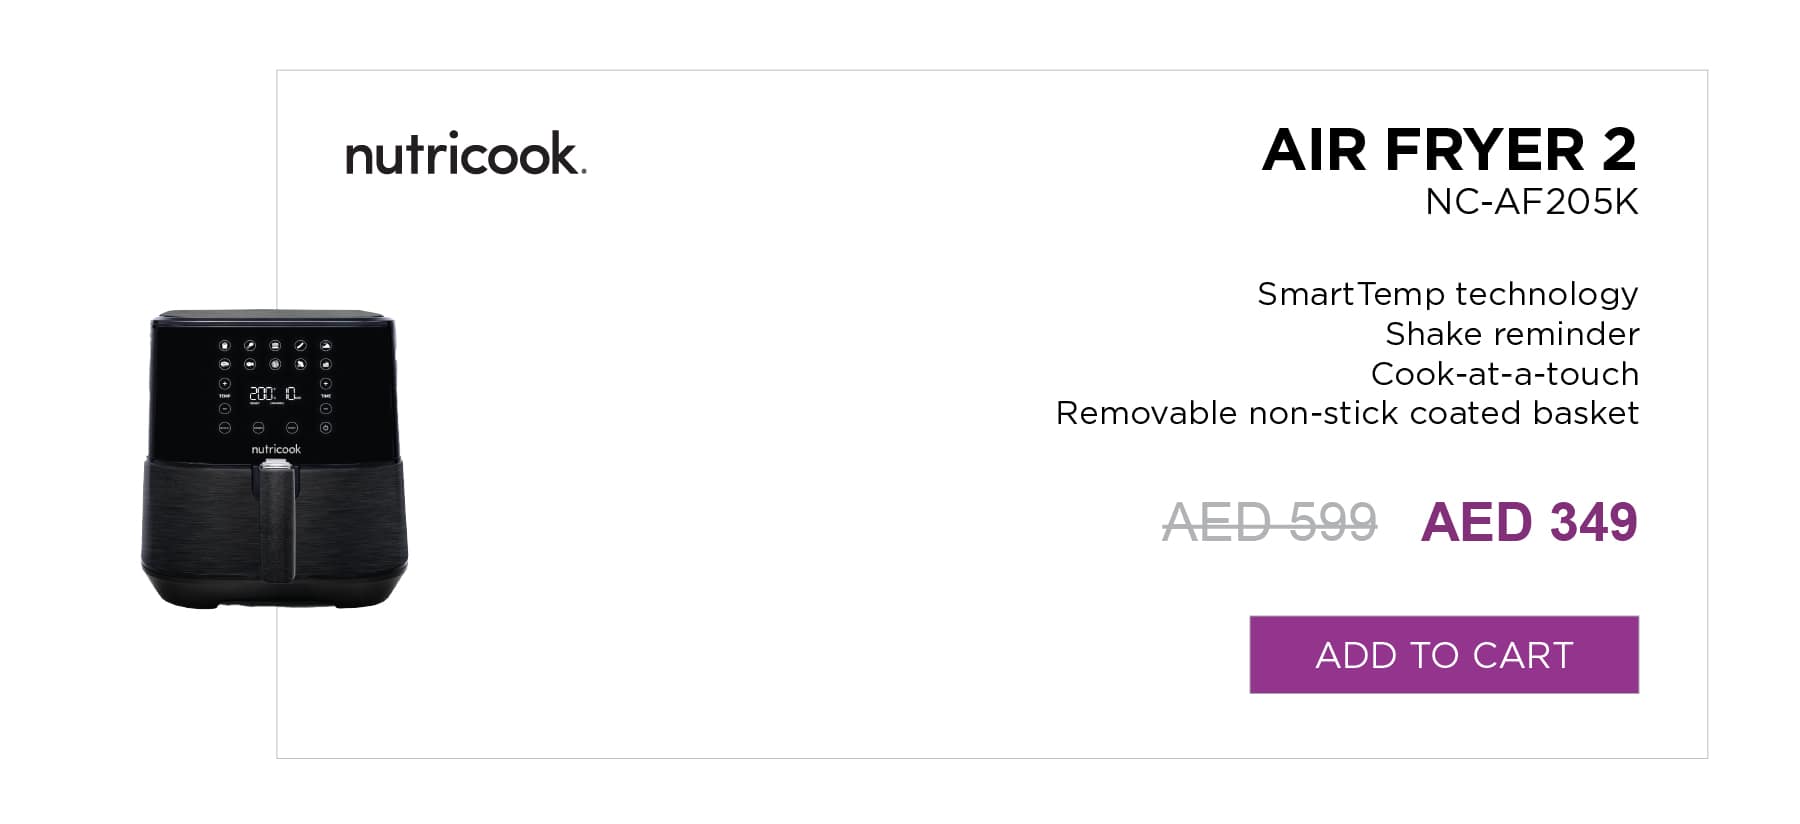Image resolution: width=1800 pixels, height=824 pixels.
Task: Tap the time minus icon on fryer
Action: (x=326, y=408)
